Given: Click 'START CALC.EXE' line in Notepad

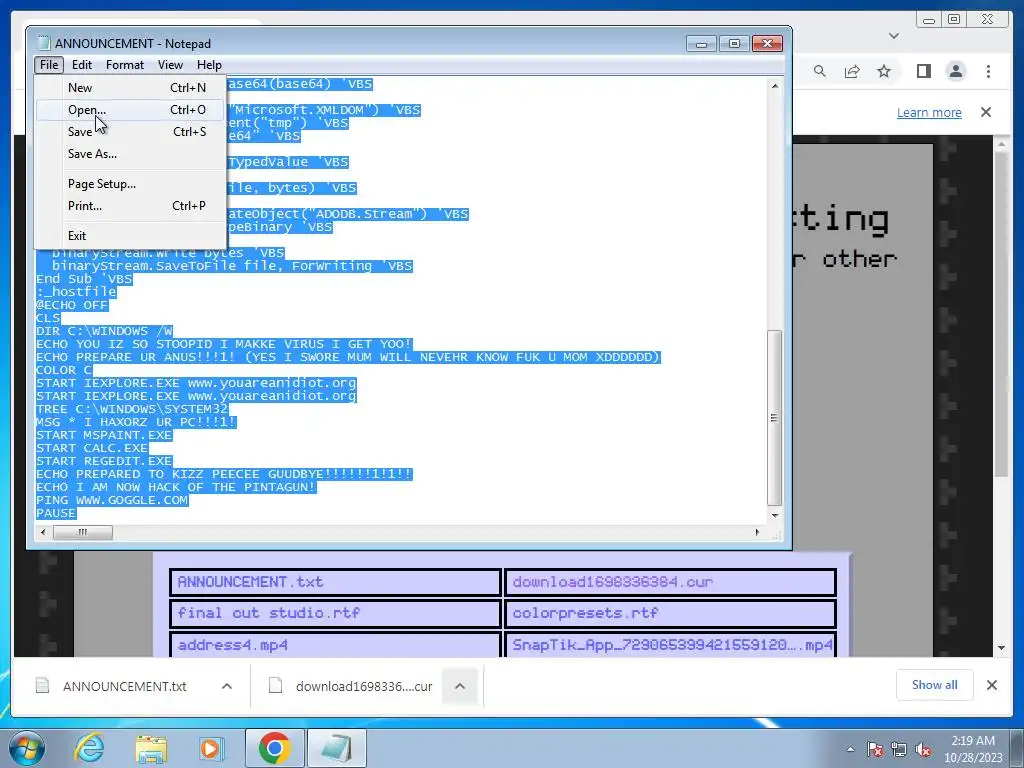Looking at the screenshot, I should tap(92, 448).
